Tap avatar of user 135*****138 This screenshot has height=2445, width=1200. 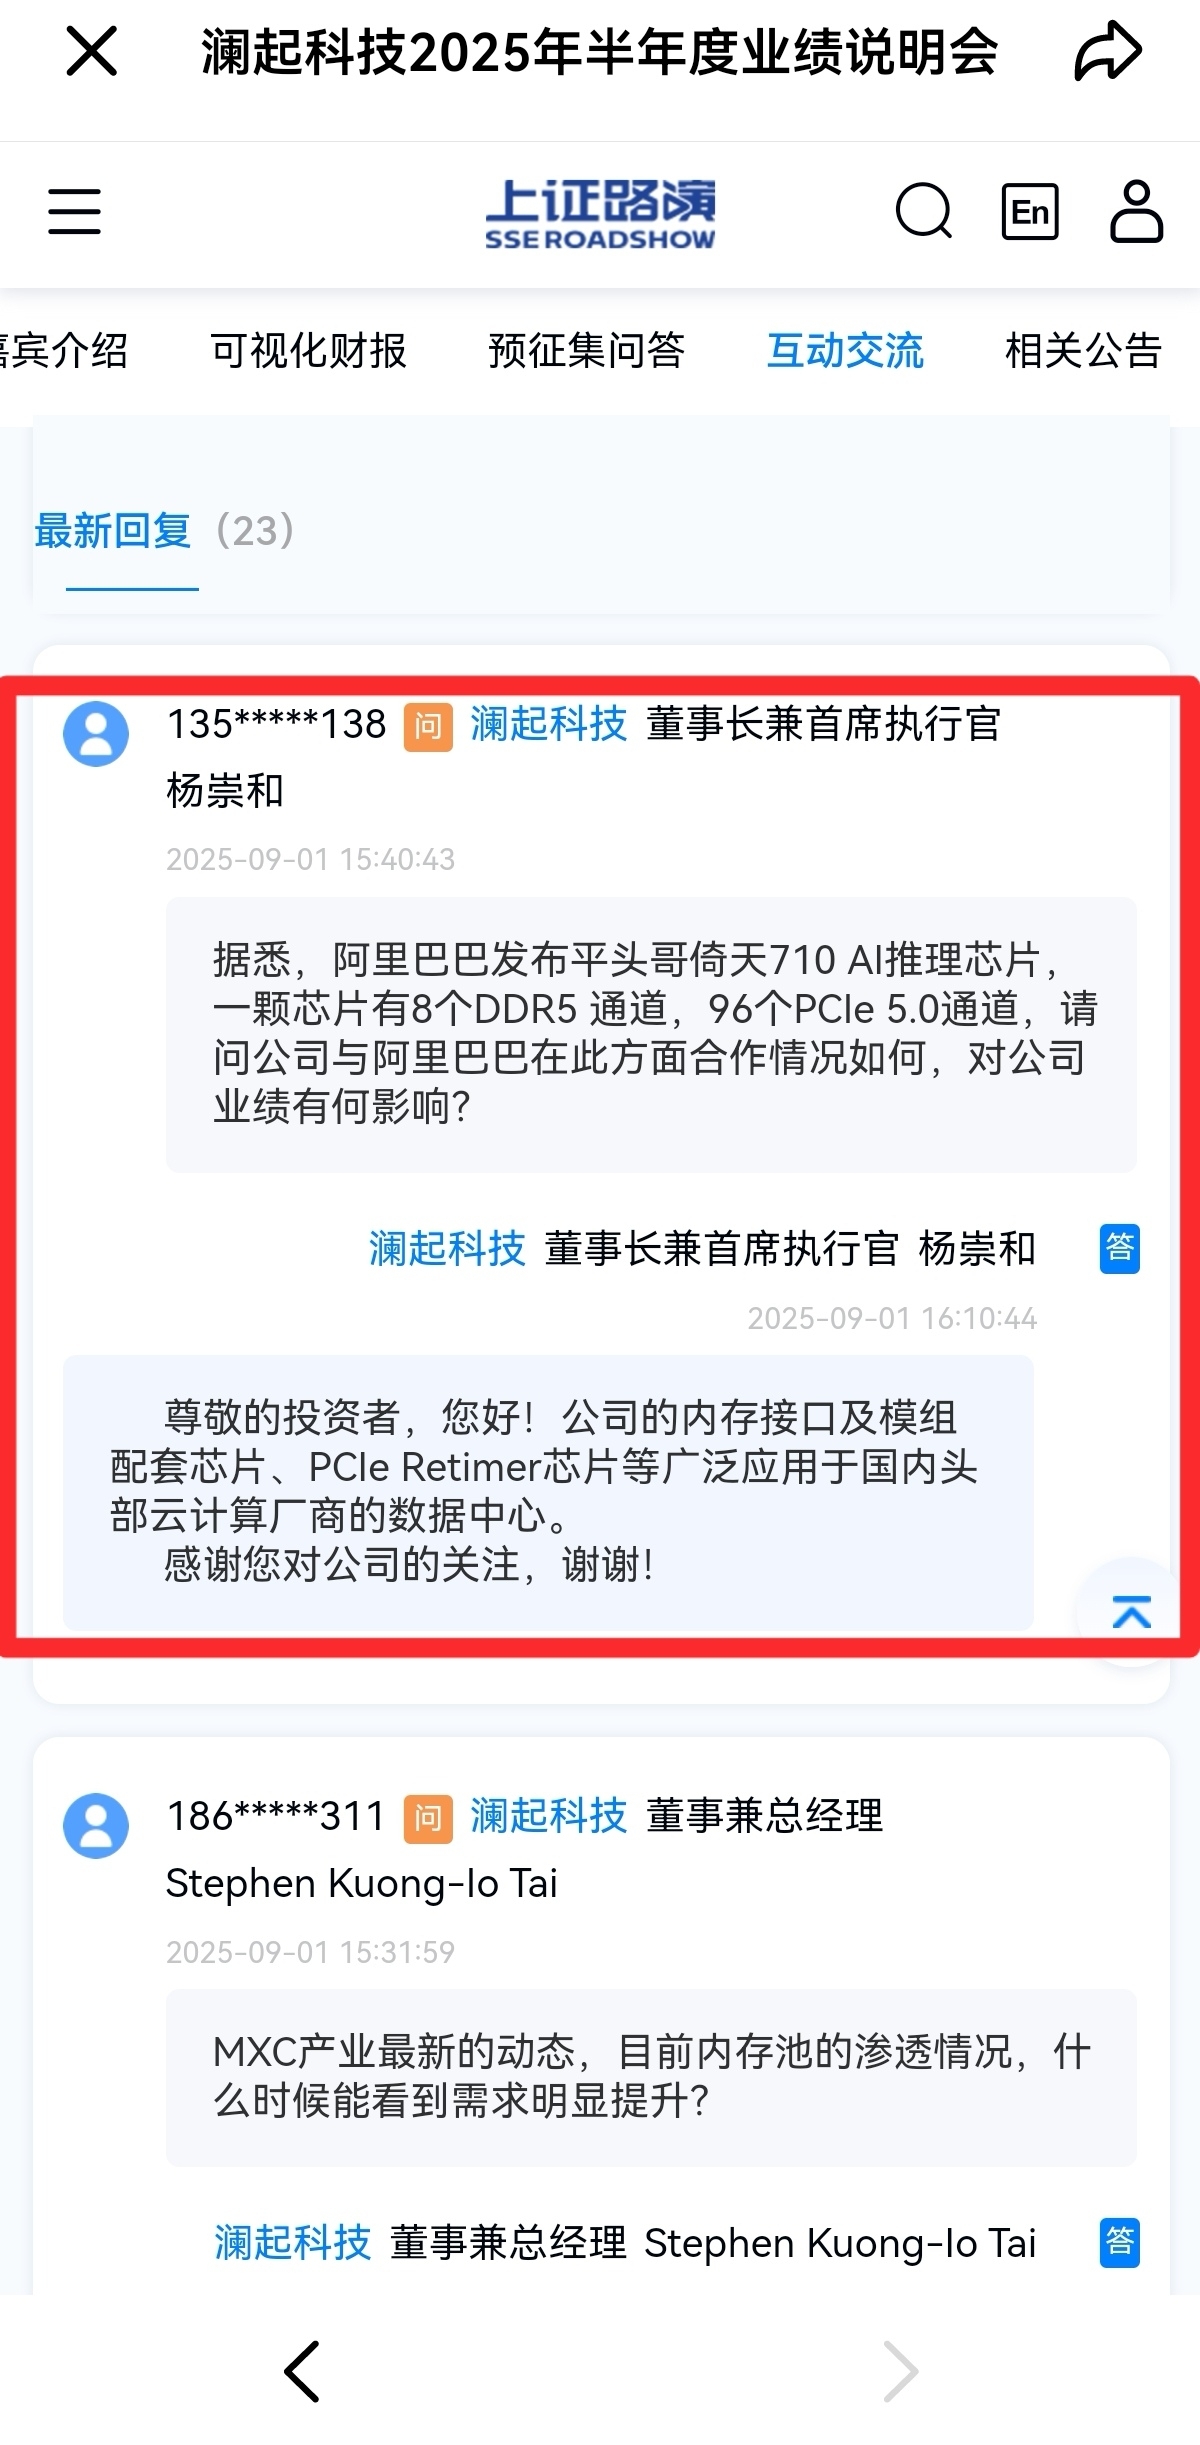[96, 734]
